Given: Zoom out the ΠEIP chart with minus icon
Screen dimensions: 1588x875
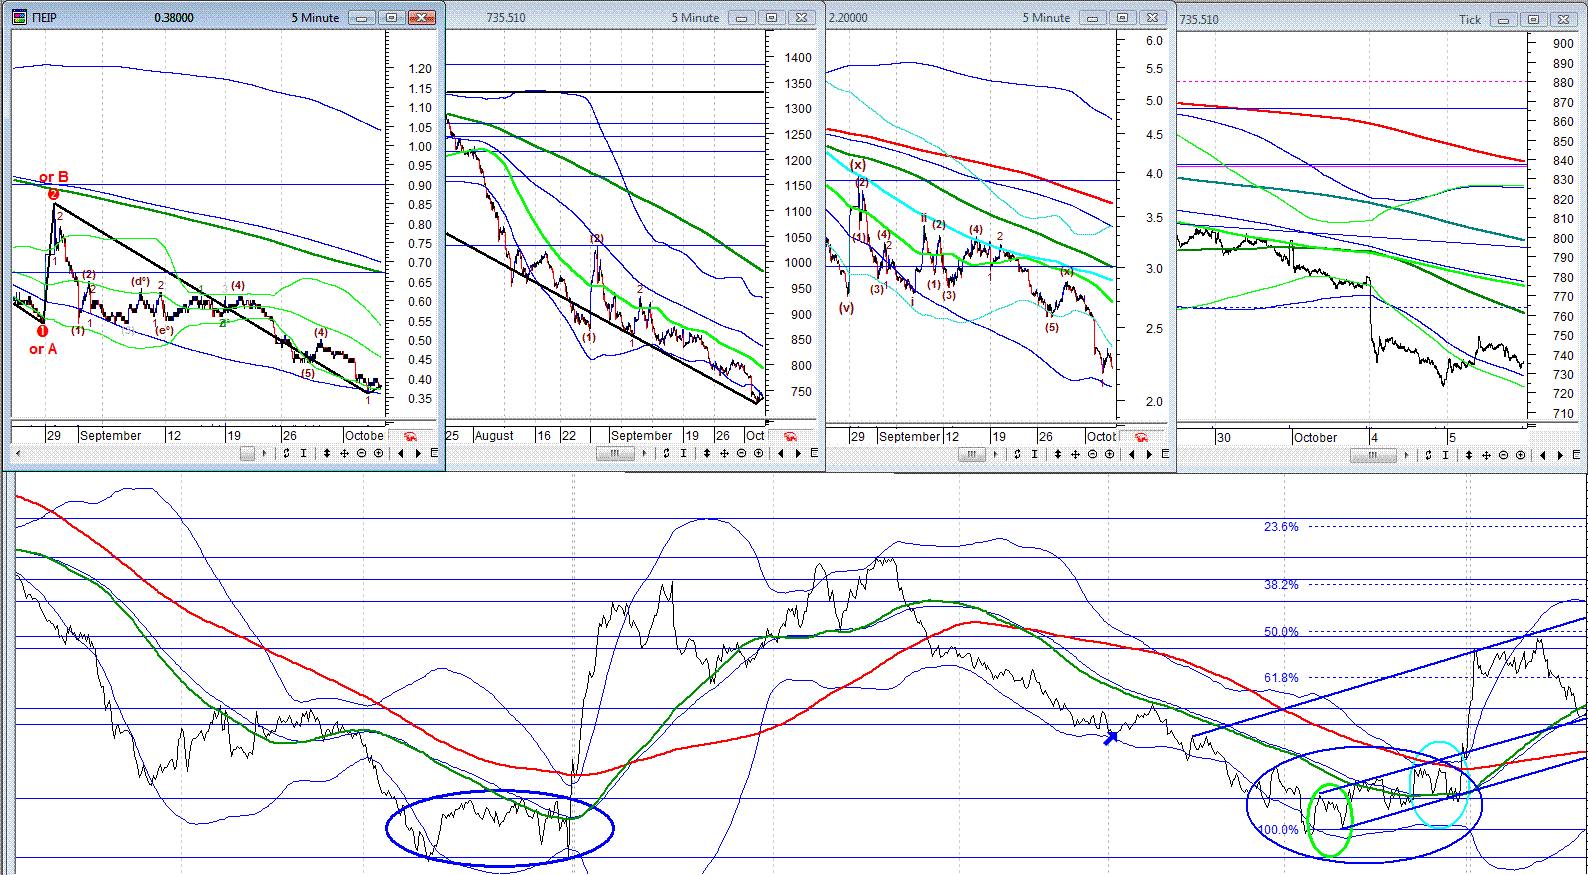Looking at the screenshot, I should [x=361, y=453].
